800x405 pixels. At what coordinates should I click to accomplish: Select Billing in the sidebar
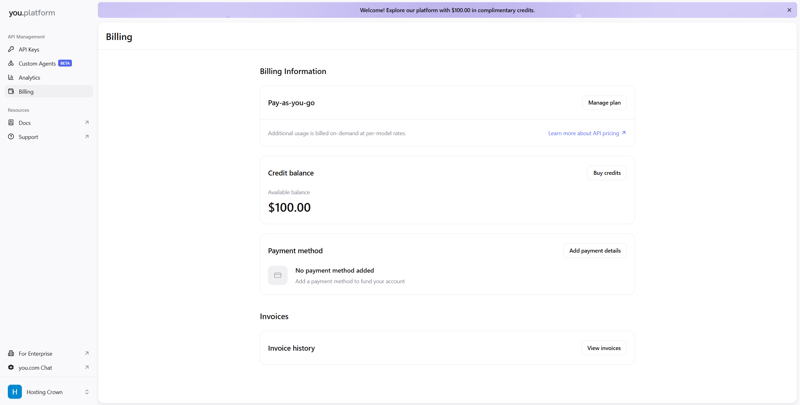click(x=49, y=91)
